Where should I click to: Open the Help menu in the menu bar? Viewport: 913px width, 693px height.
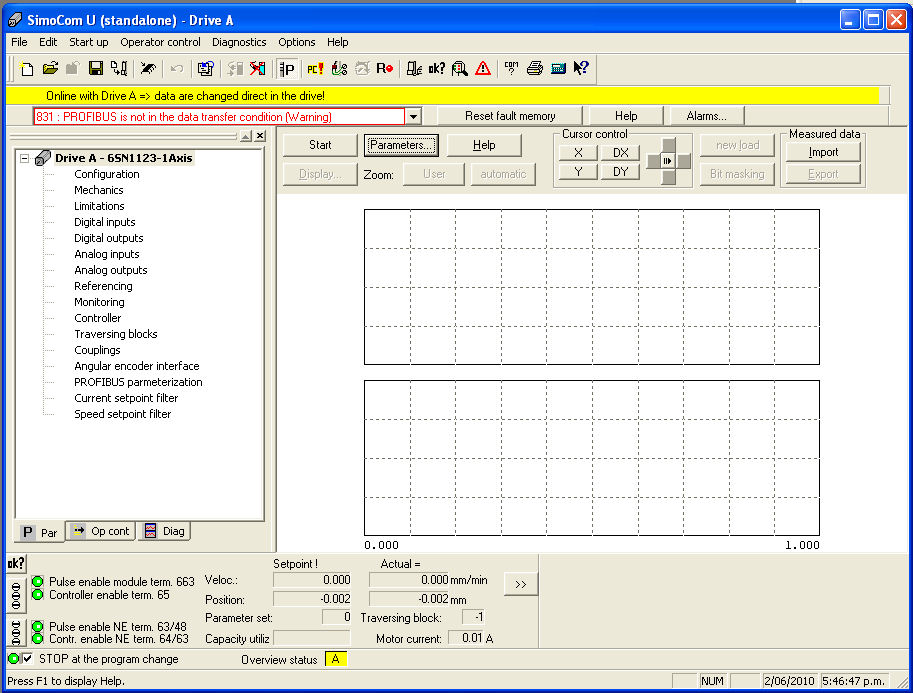[x=337, y=42]
